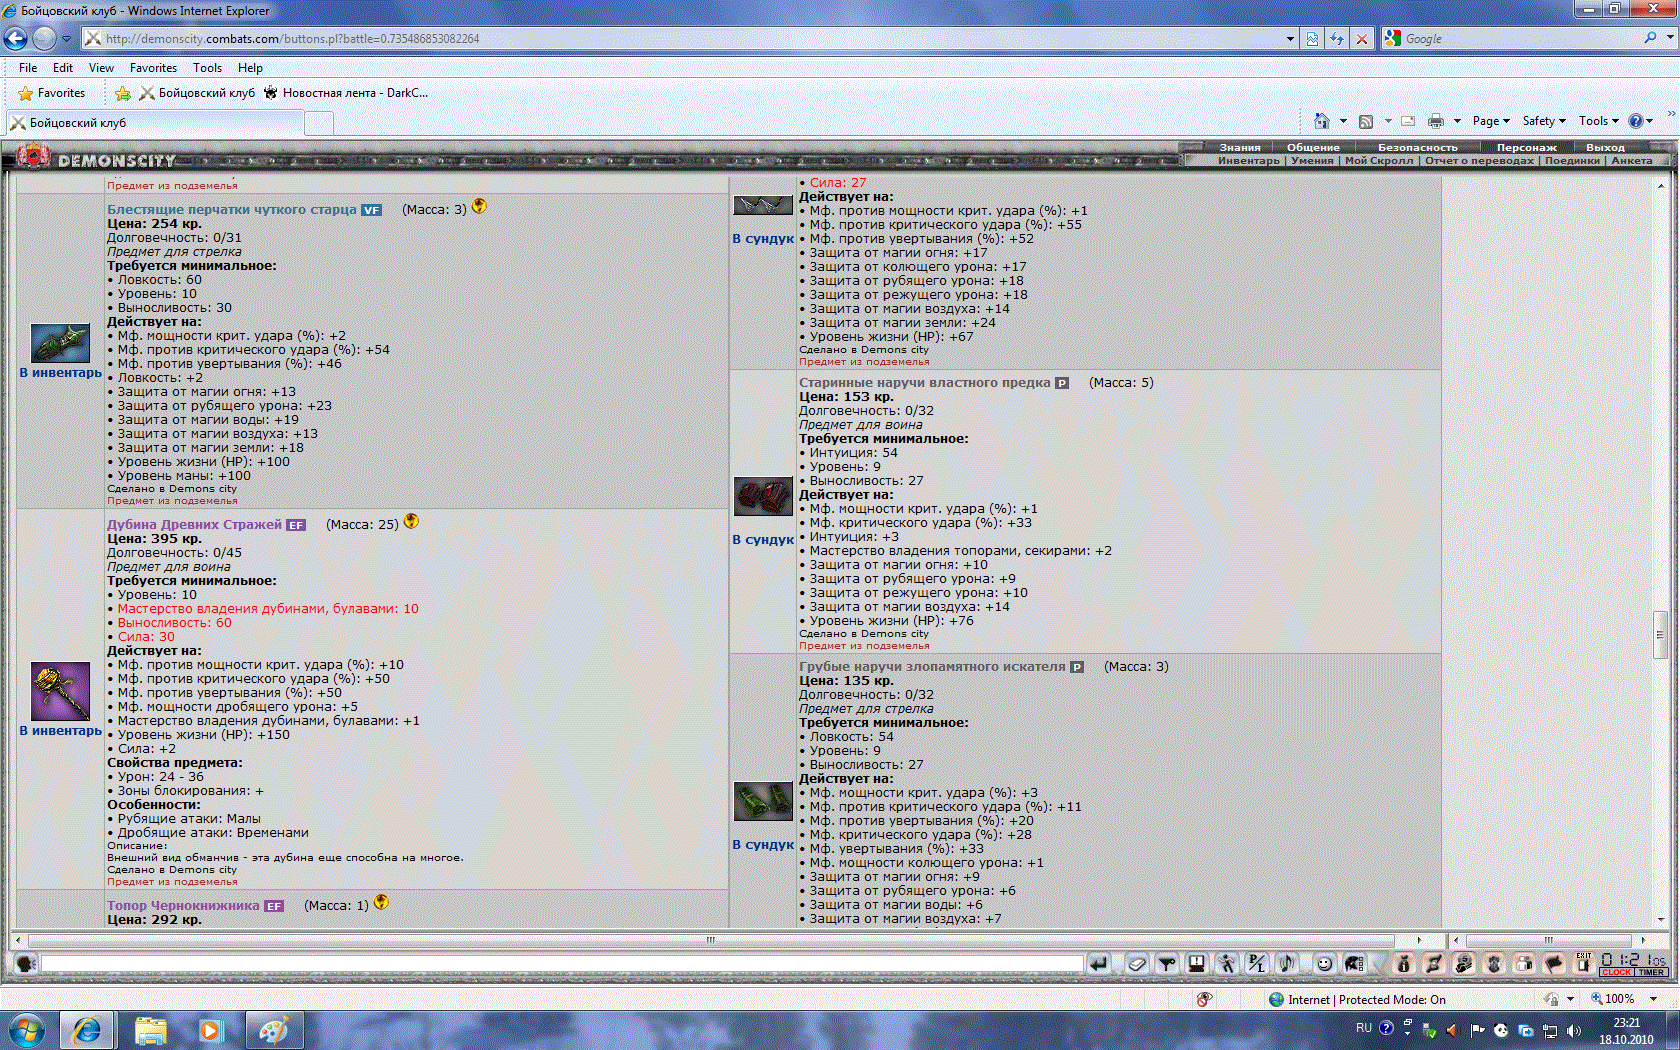Screen dimensions: 1680x1050
Task: Open the search provider dropdown arrow
Action: 1669,38
